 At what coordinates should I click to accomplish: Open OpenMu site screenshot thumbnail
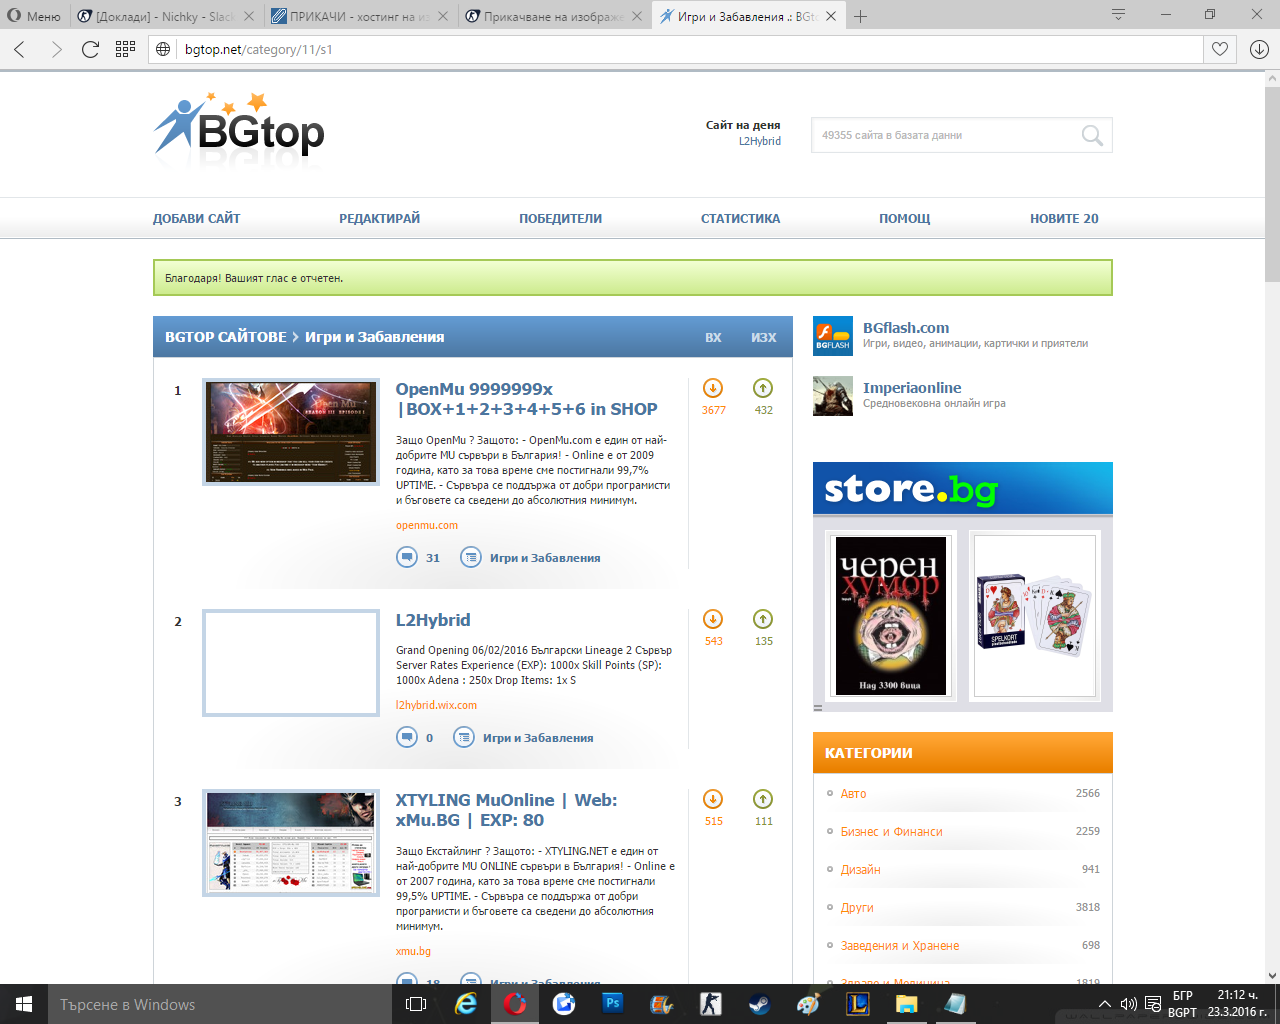click(291, 432)
